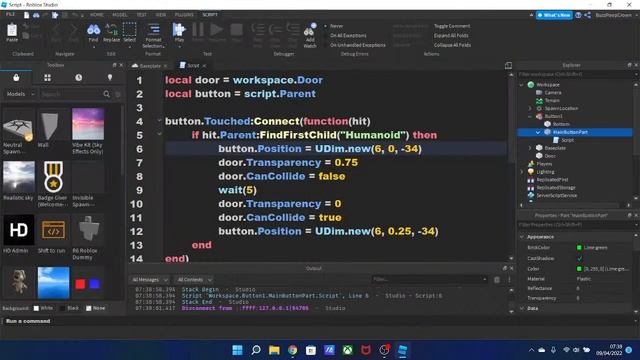Open Xbox app from the taskbar

(347, 350)
